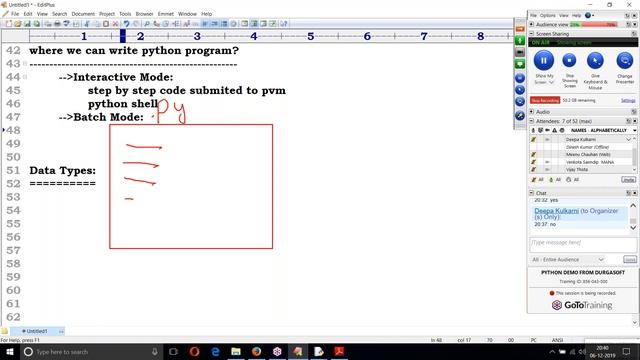Open Document menu in EditPlus
This screenshot has width=640, height=360.
(83, 14)
